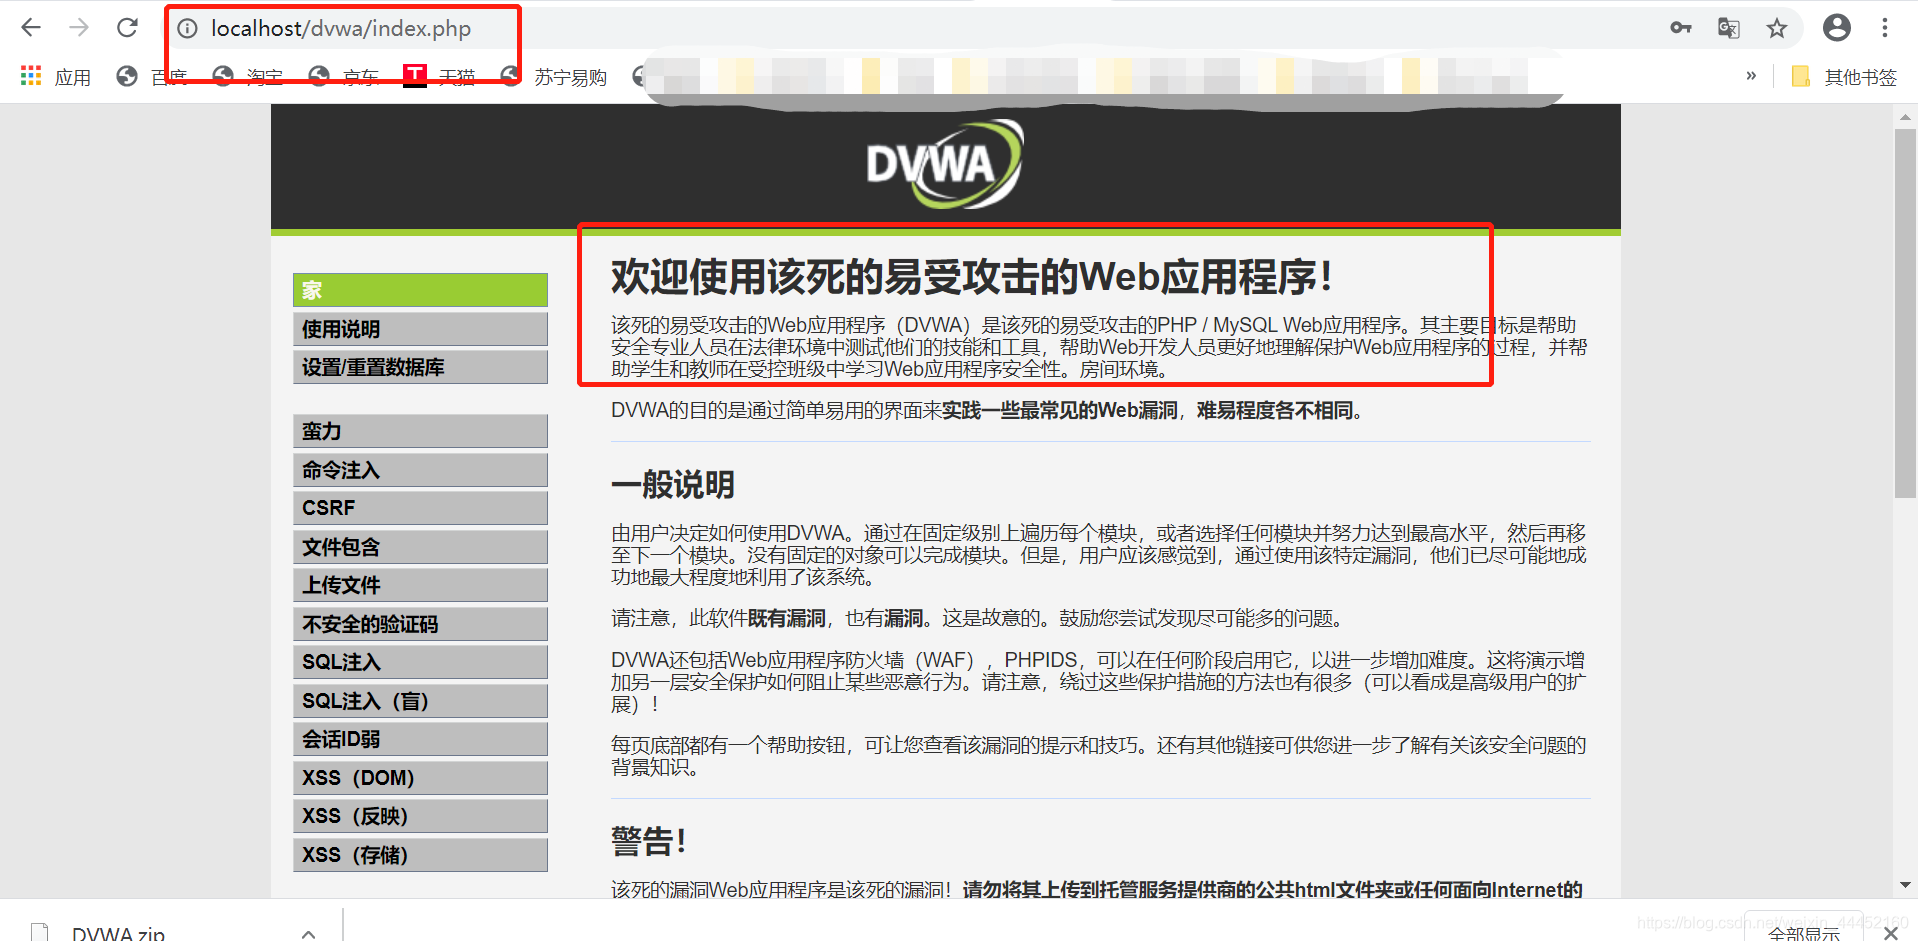Open the CSRF menu item

[420, 508]
